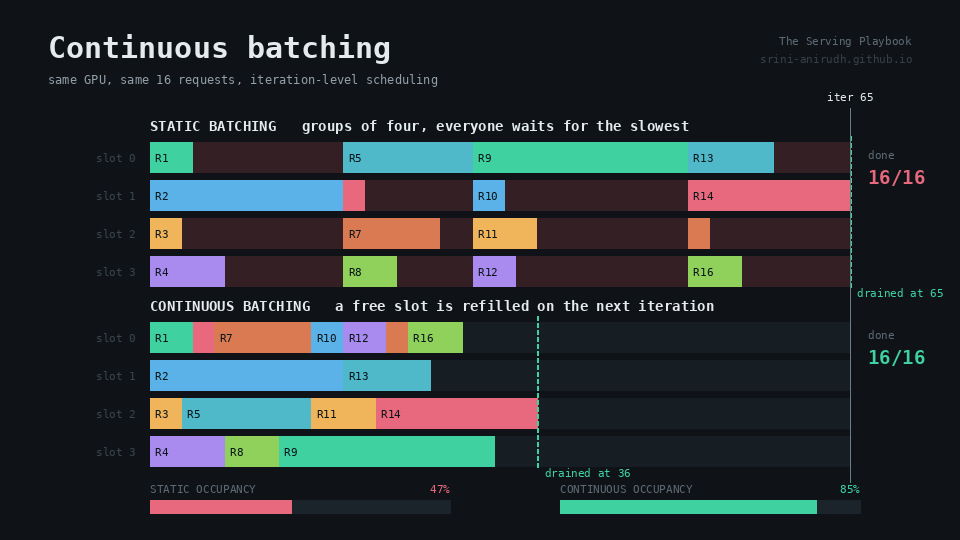The image size is (960, 540).
Task: Click R10 block in static batching
Action: point(489,195)
